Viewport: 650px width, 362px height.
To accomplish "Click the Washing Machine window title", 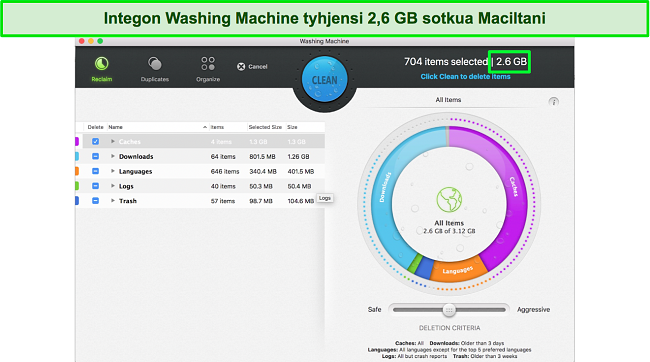I will click(x=324, y=41).
